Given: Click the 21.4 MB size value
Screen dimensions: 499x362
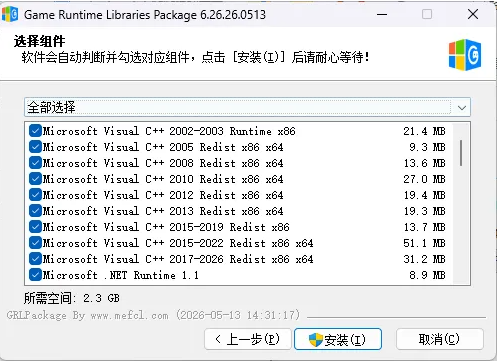Looking at the screenshot, I should click(x=424, y=131).
